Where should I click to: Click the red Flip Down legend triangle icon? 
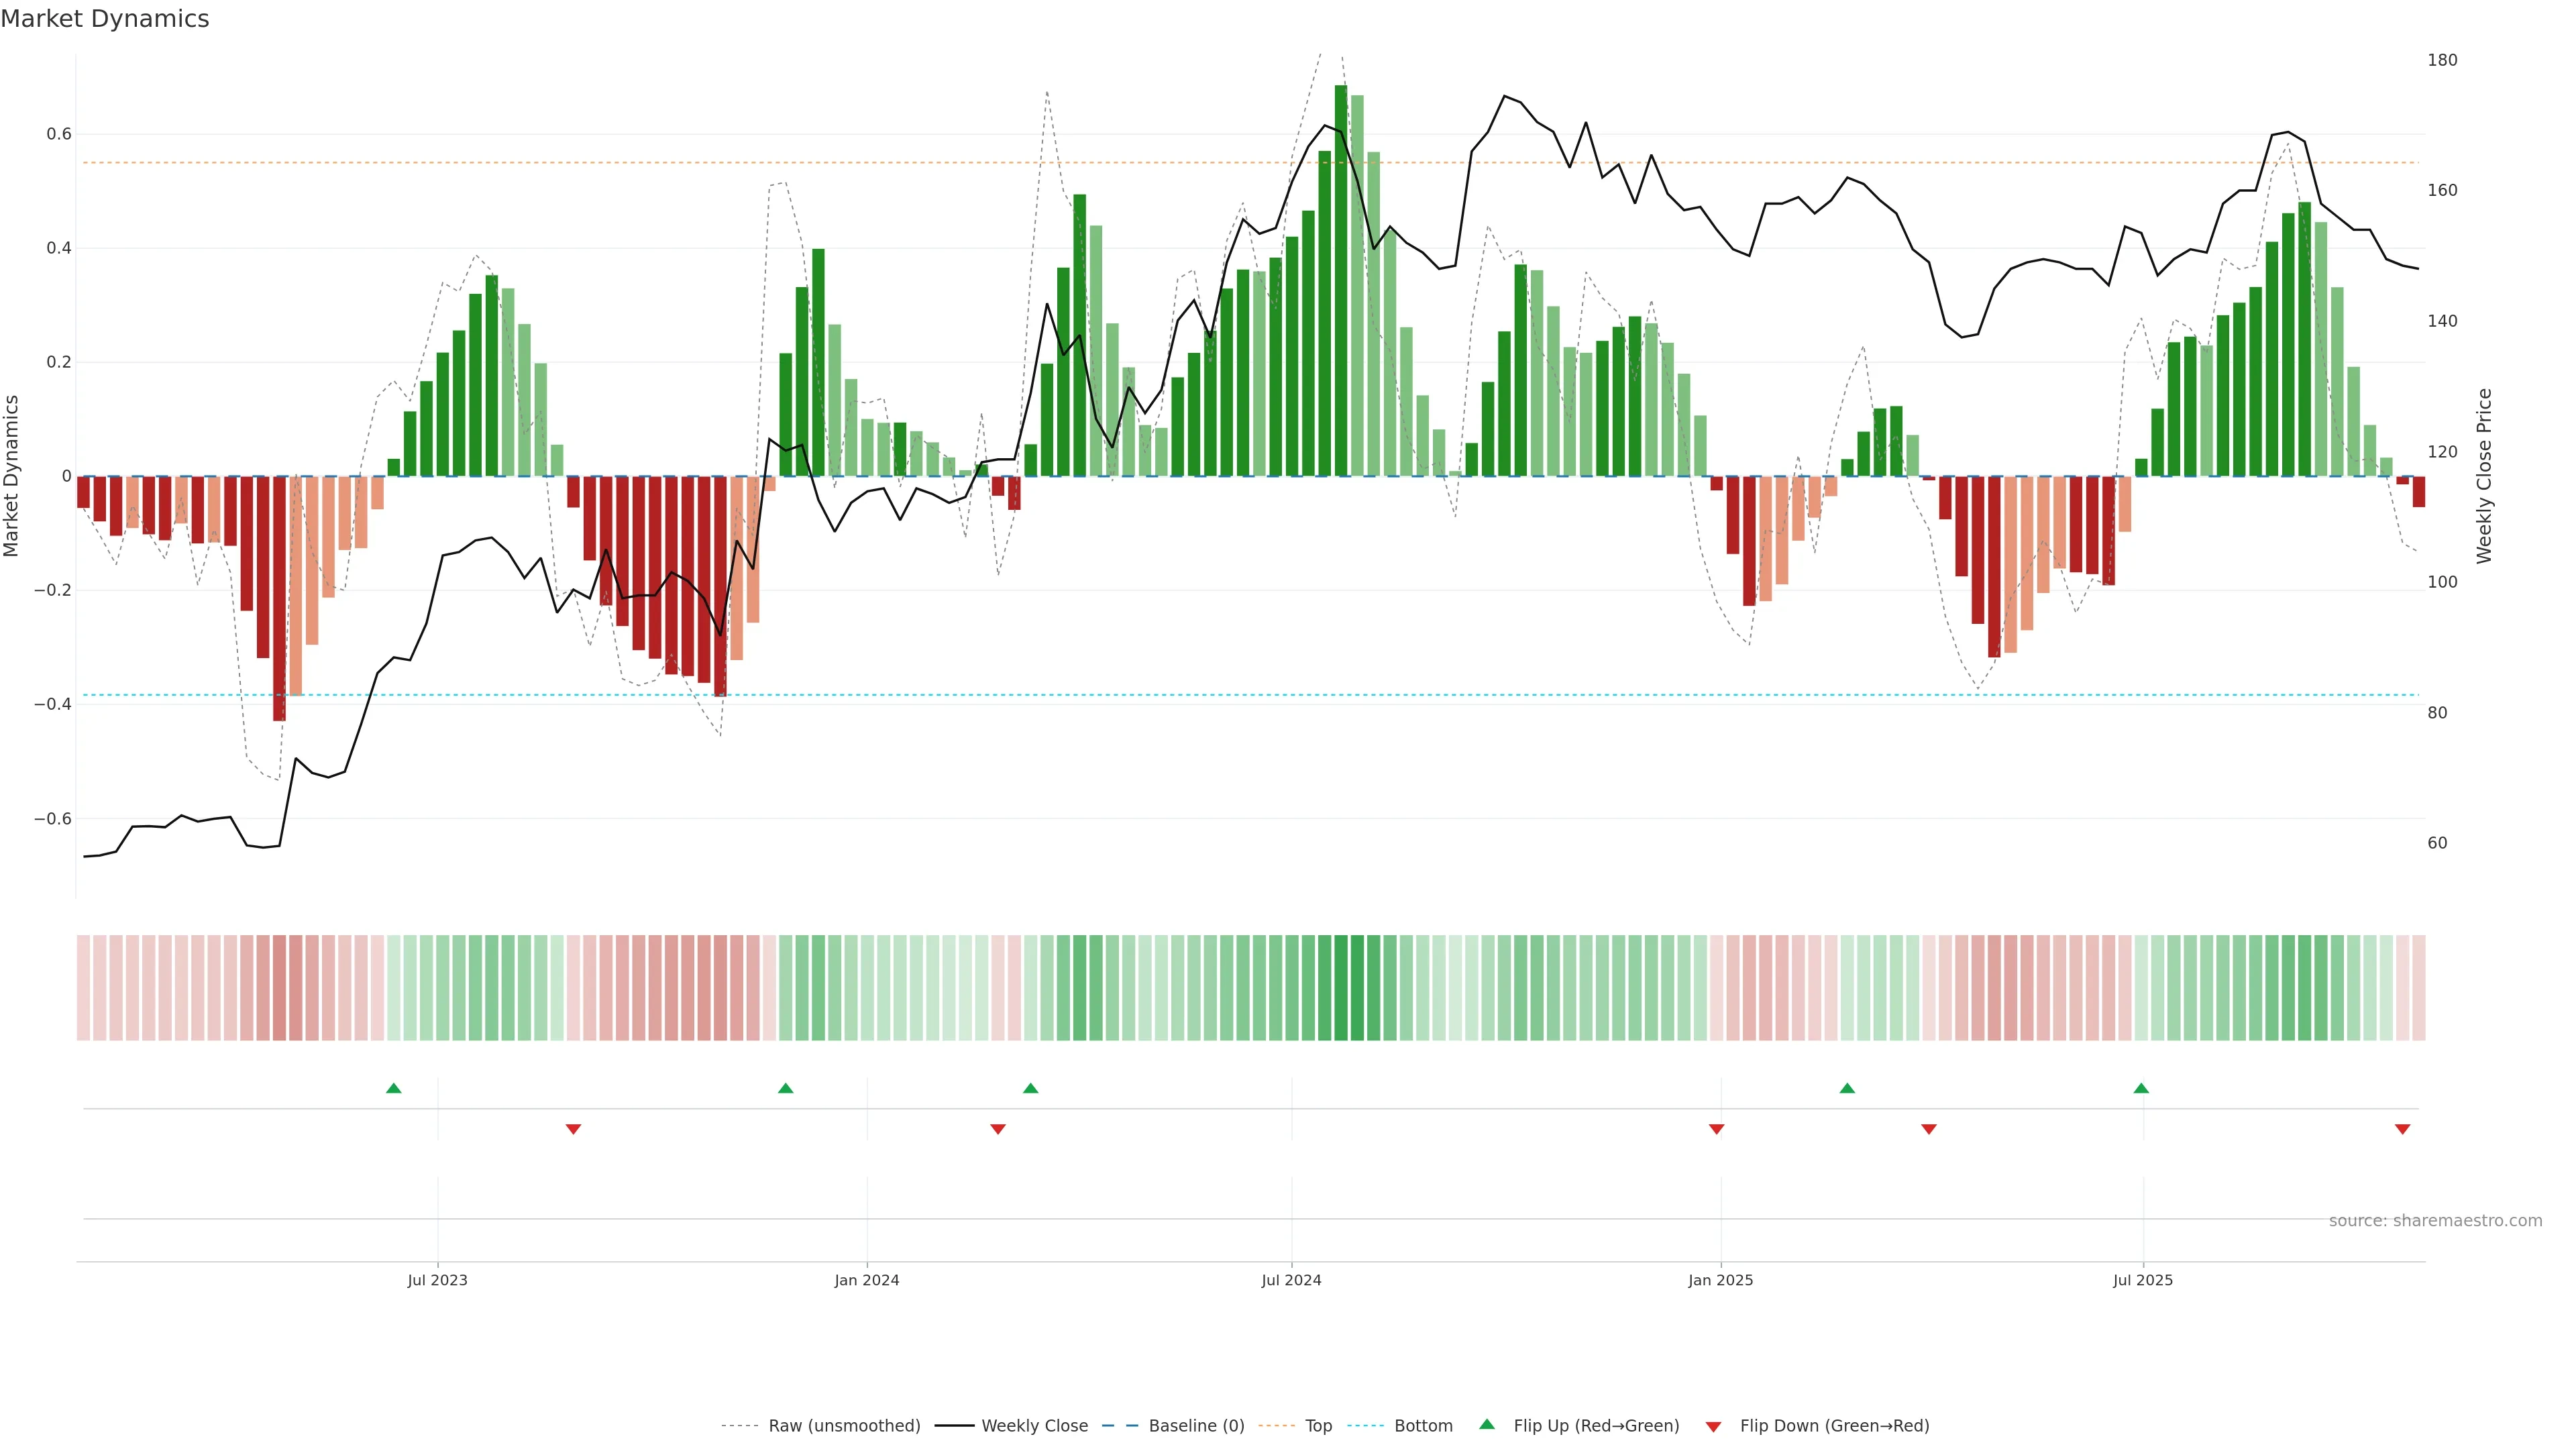pos(1713,1427)
